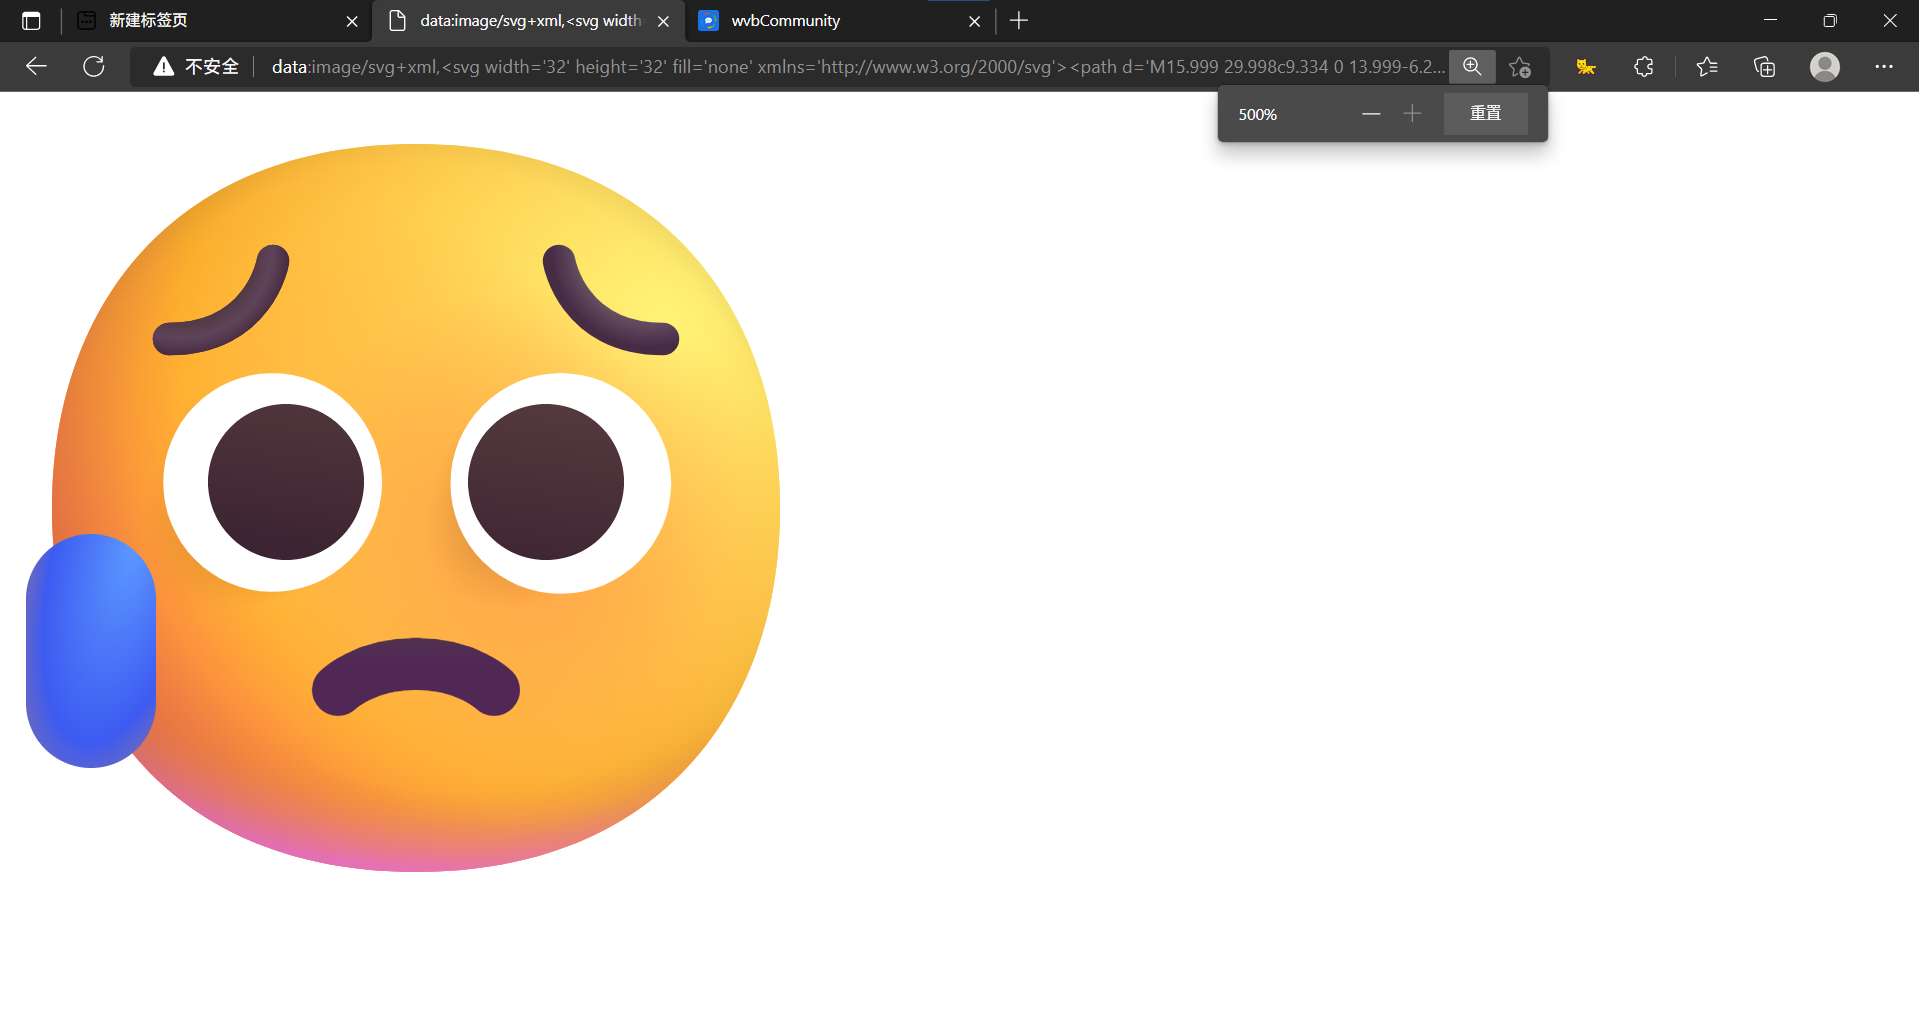Add this page to favorites
The width and height of the screenshot is (1919, 1027).
(x=1520, y=67)
